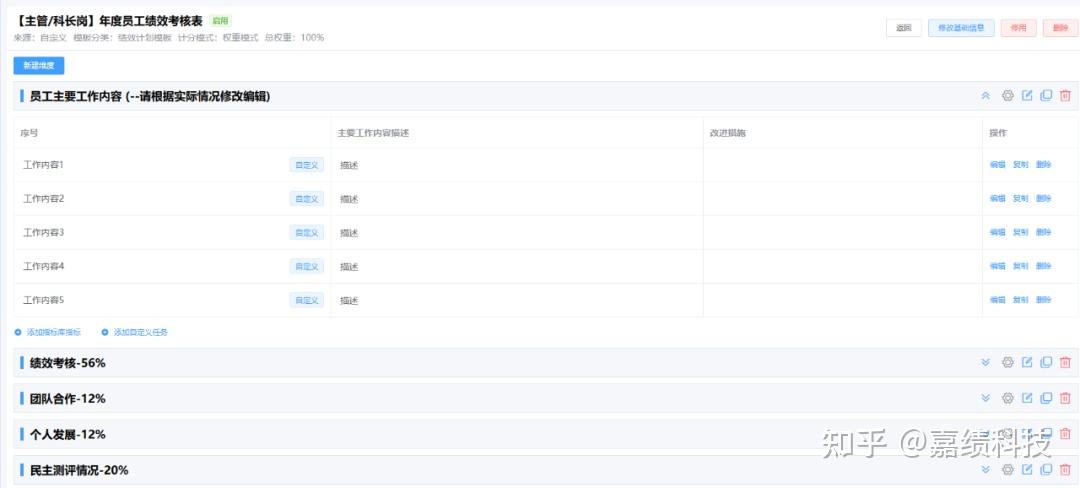Image resolution: width=1080 pixels, height=488 pixels.
Task: Click the 主要工作内容描述 column header
Action: click(x=373, y=134)
